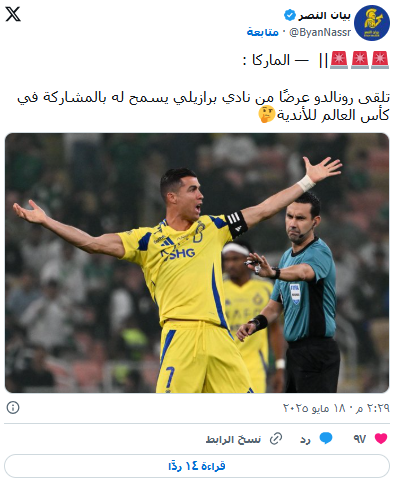Screen dimensions: 401x486
Task: Click the blue reply bubble icon
Action: (x=326, y=438)
